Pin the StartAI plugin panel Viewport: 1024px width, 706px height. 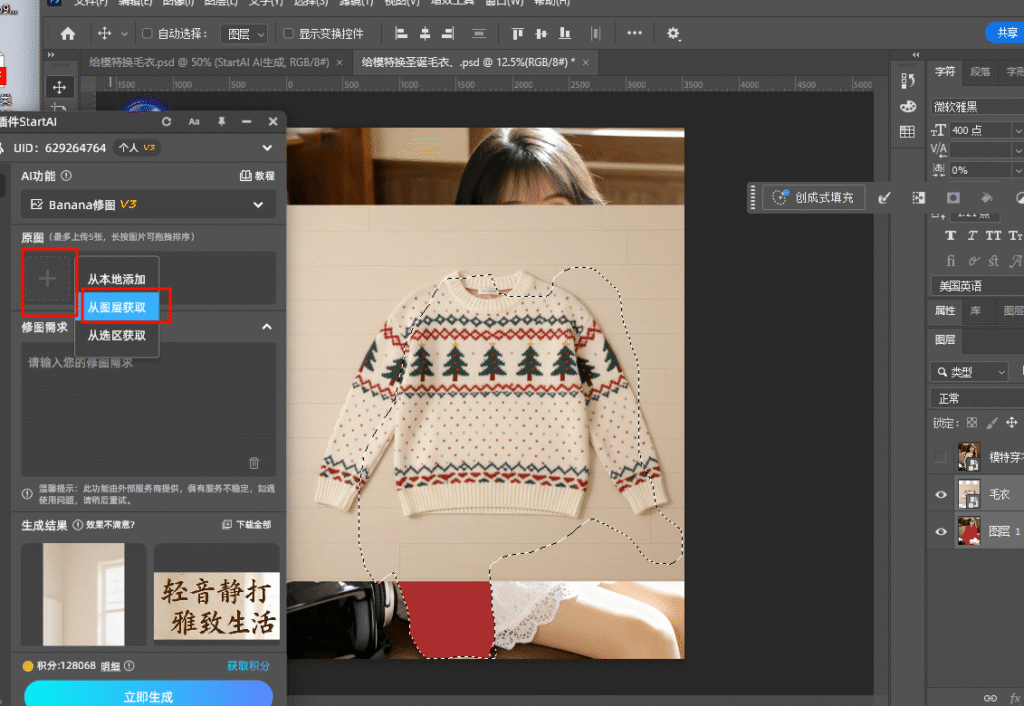pos(221,121)
